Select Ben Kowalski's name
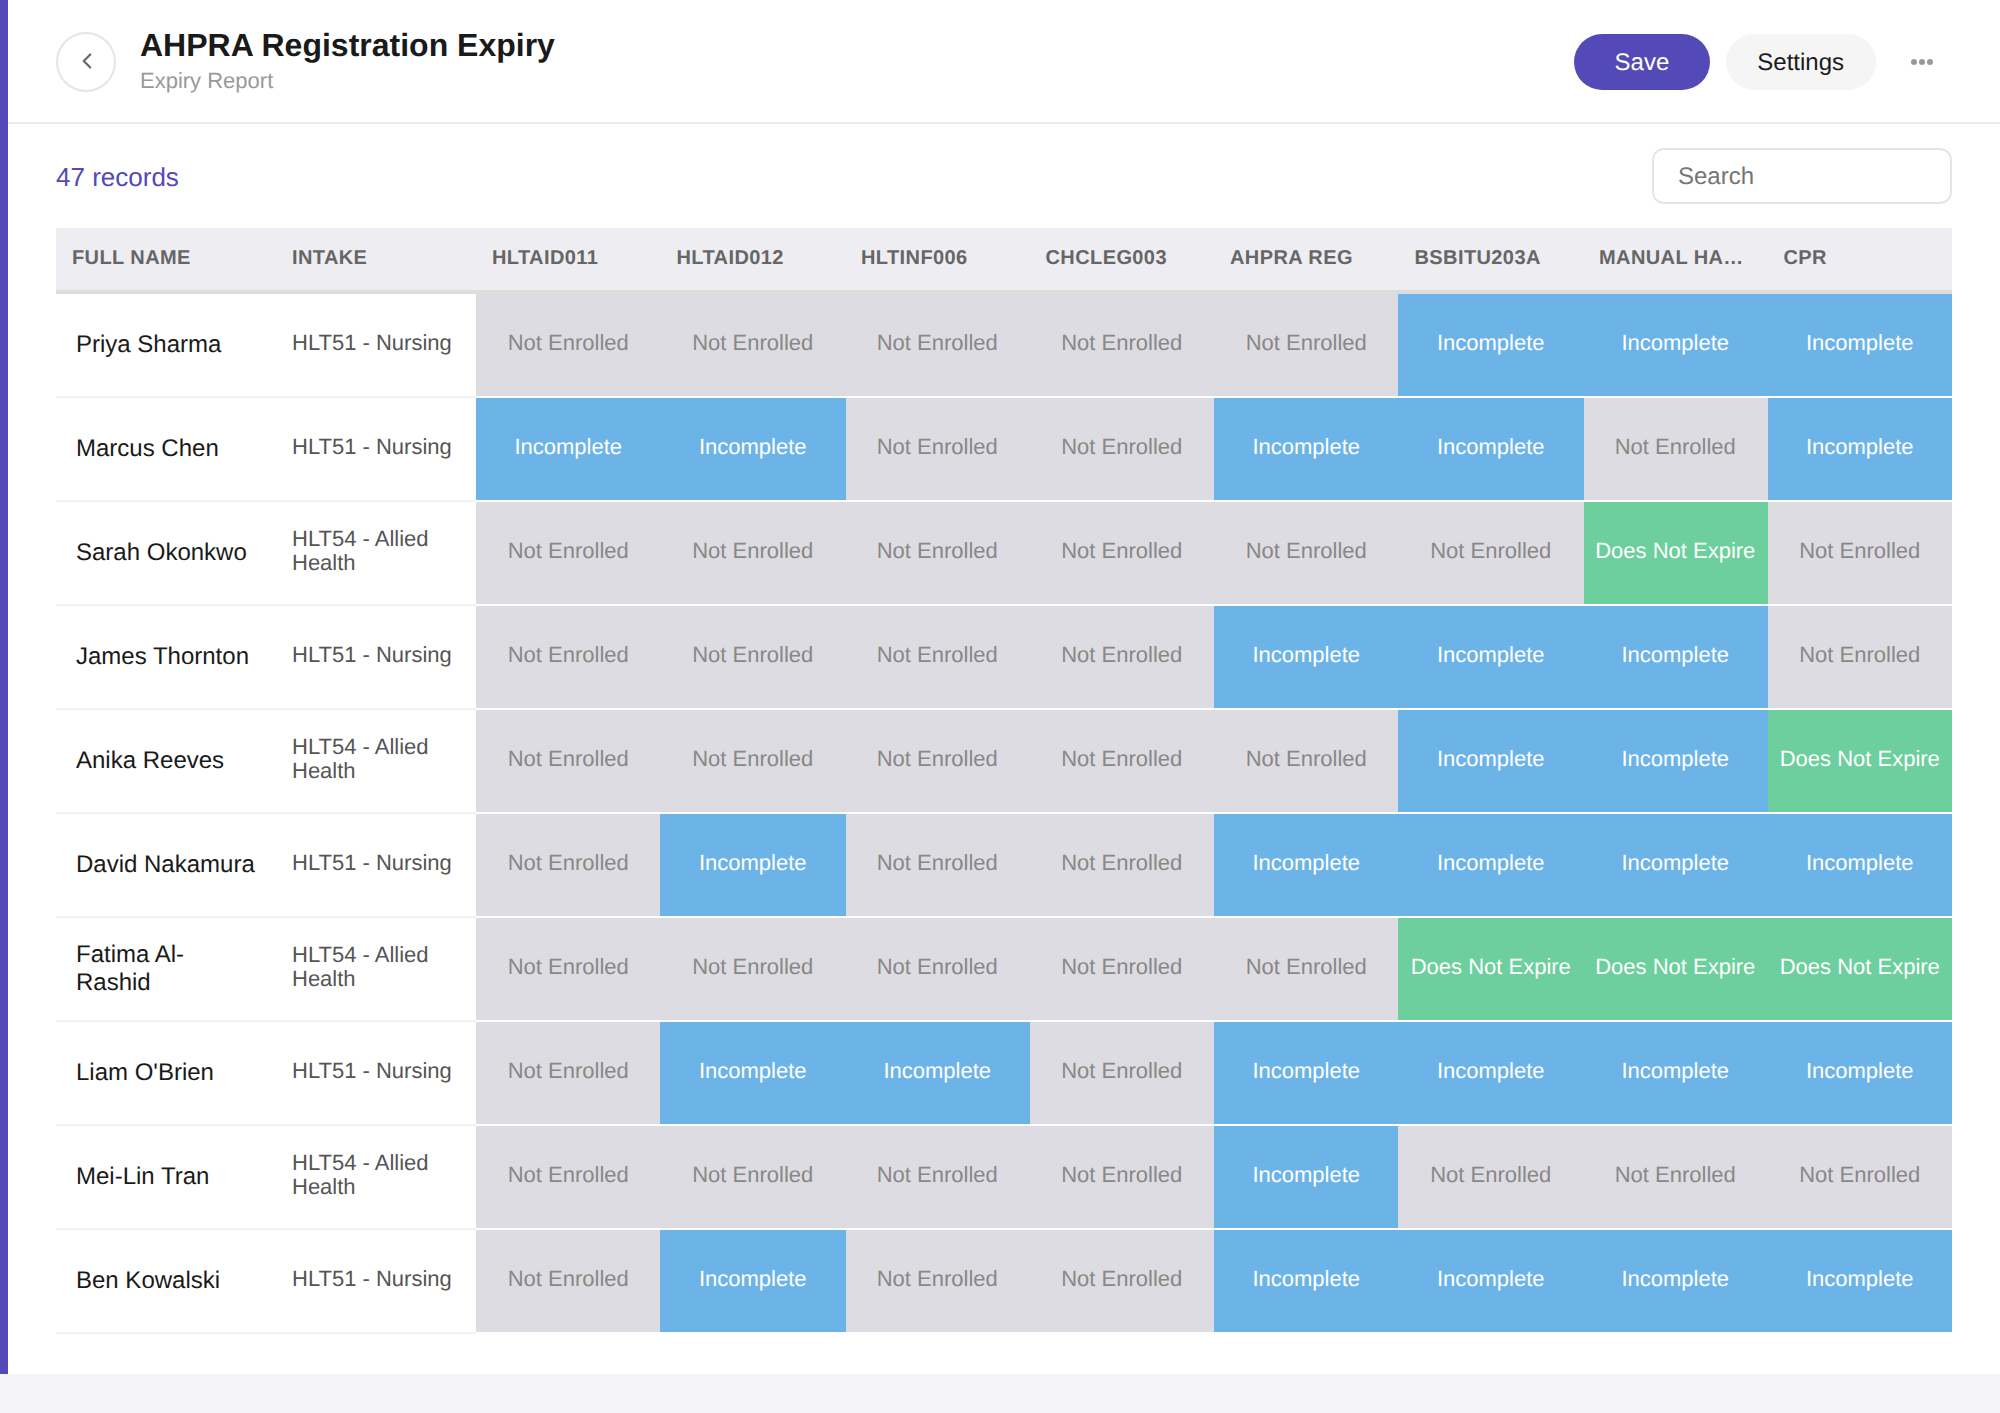Image resolution: width=2000 pixels, height=1413 pixels. (148, 1280)
